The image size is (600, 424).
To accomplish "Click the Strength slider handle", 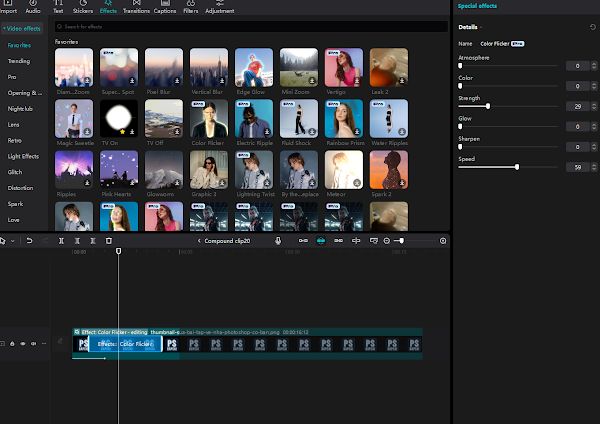I will pyautogui.click(x=488, y=106).
